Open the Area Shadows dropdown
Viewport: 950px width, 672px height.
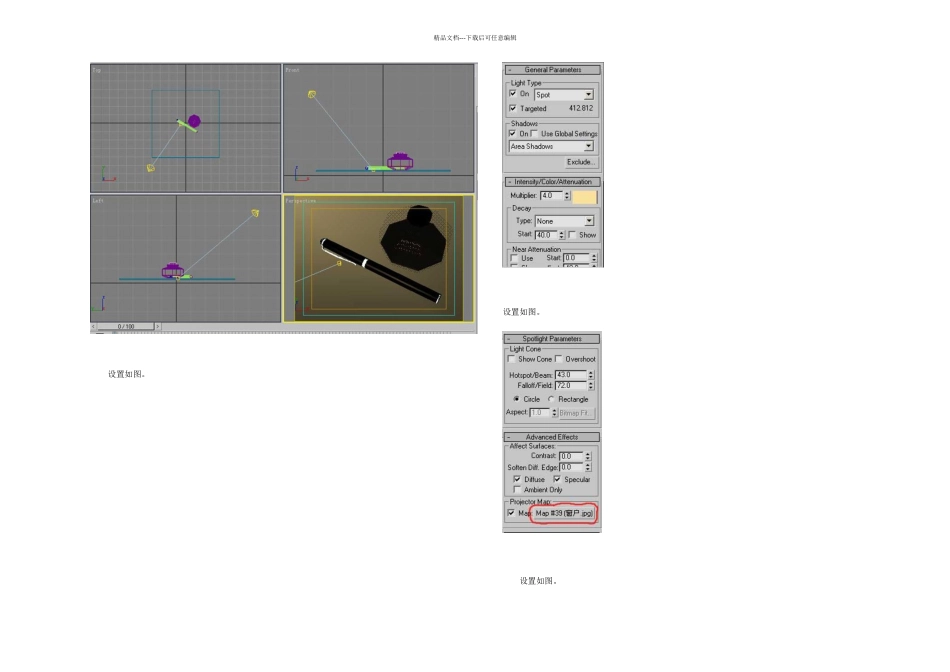click(551, 146)
